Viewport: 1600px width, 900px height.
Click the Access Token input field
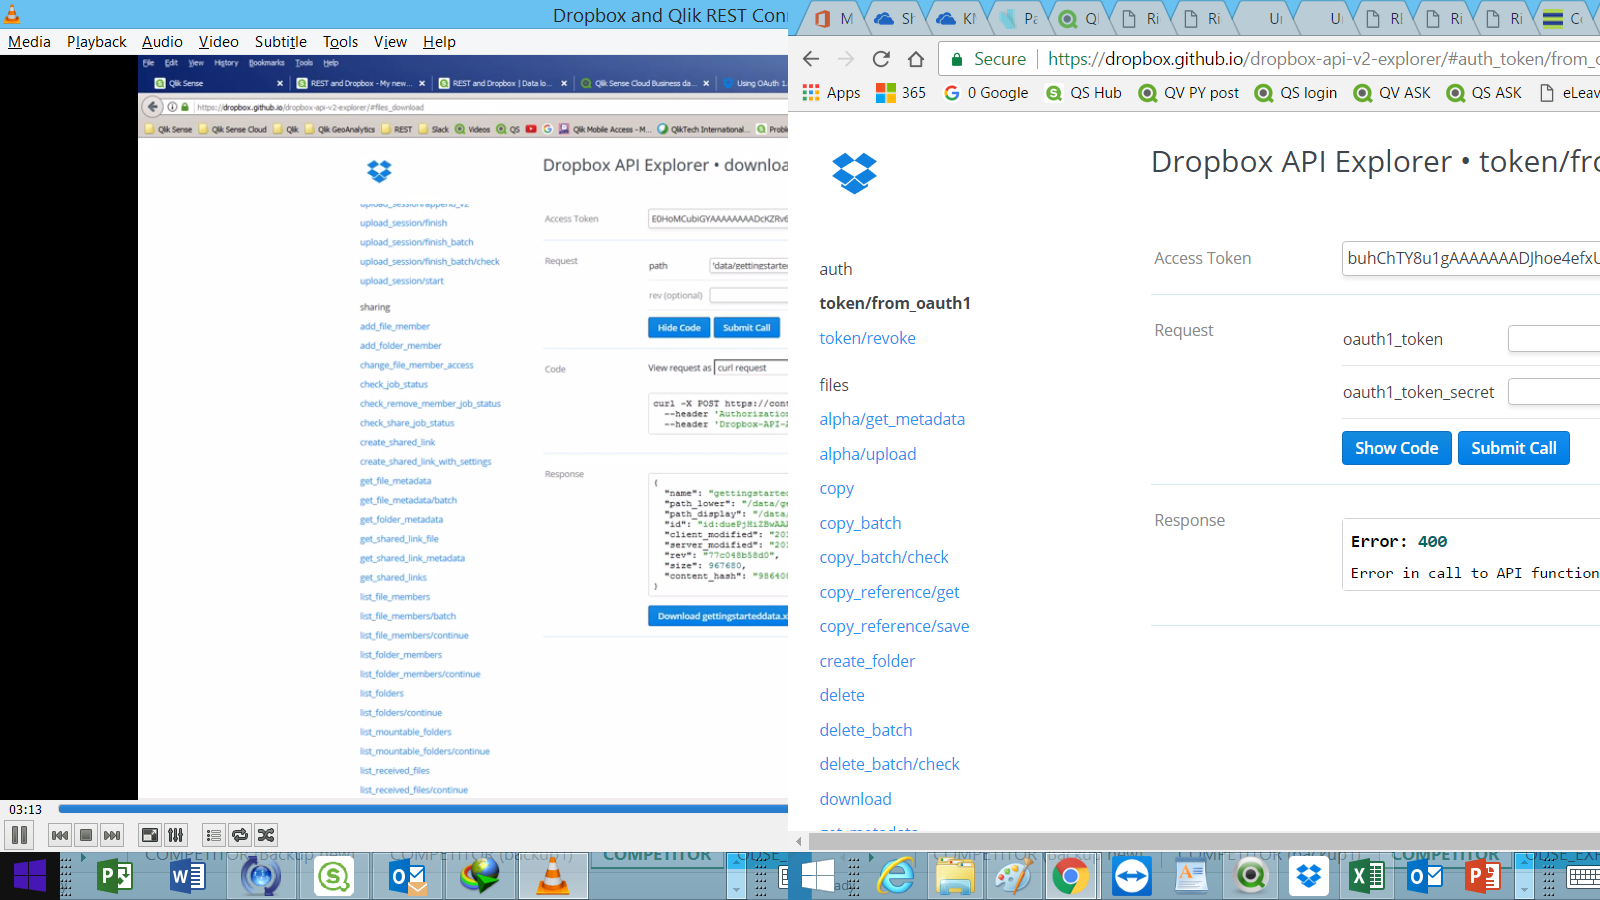pos(1471,258)
